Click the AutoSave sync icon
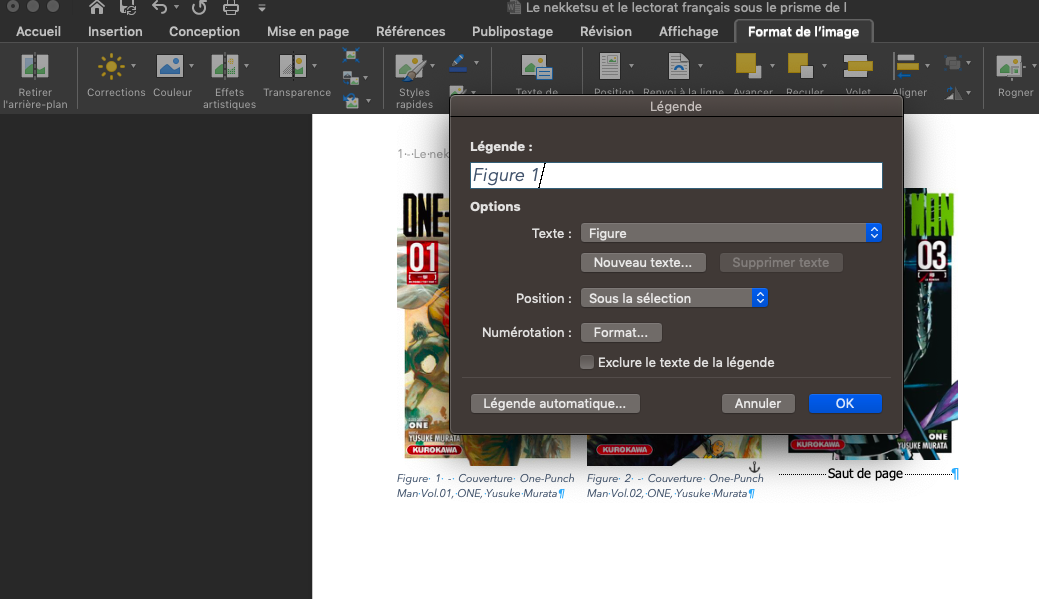 (128, 8)
